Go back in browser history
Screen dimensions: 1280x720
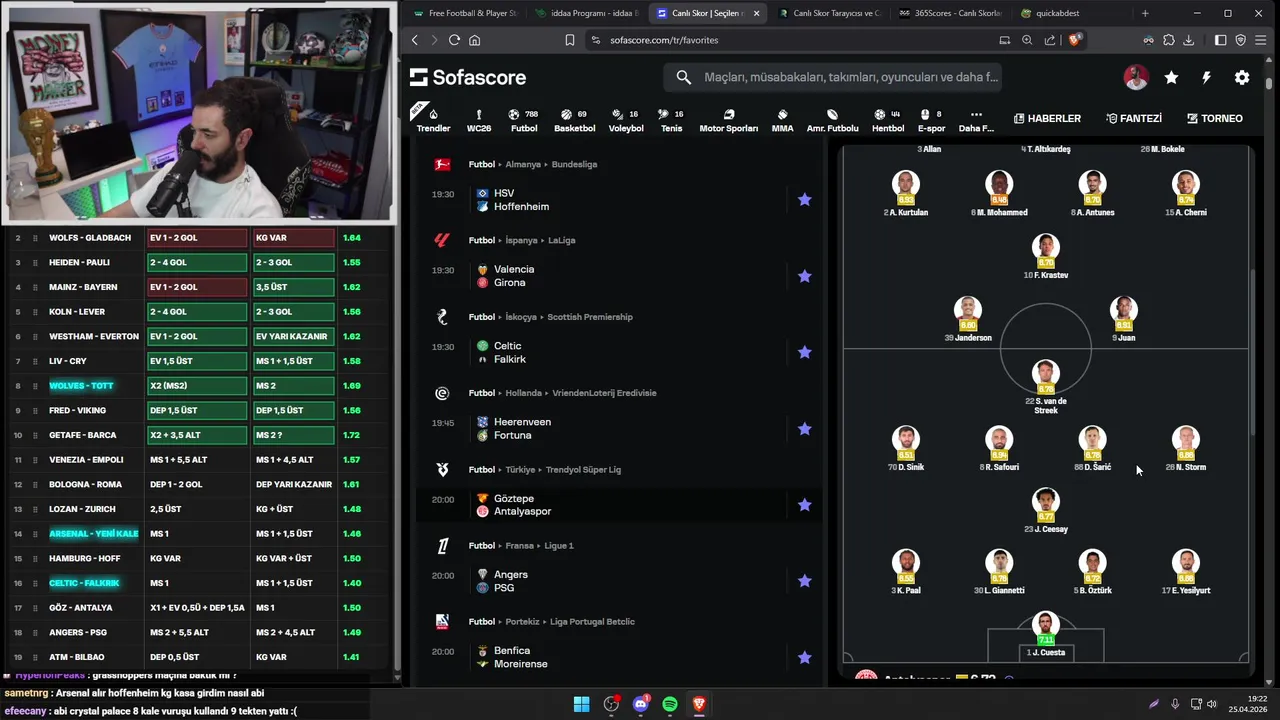pyautogui.click(x=415, y=40)
